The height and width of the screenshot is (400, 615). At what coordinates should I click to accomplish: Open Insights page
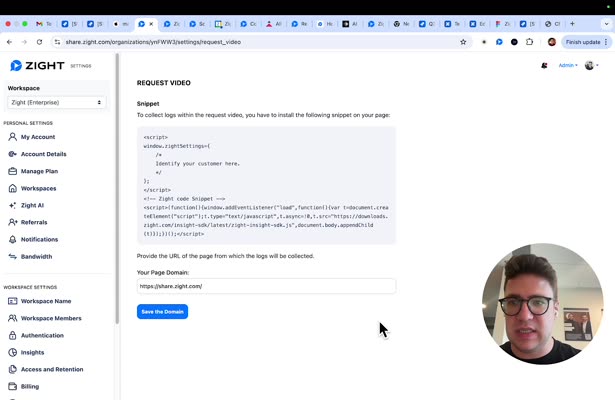tap(26, 353)
